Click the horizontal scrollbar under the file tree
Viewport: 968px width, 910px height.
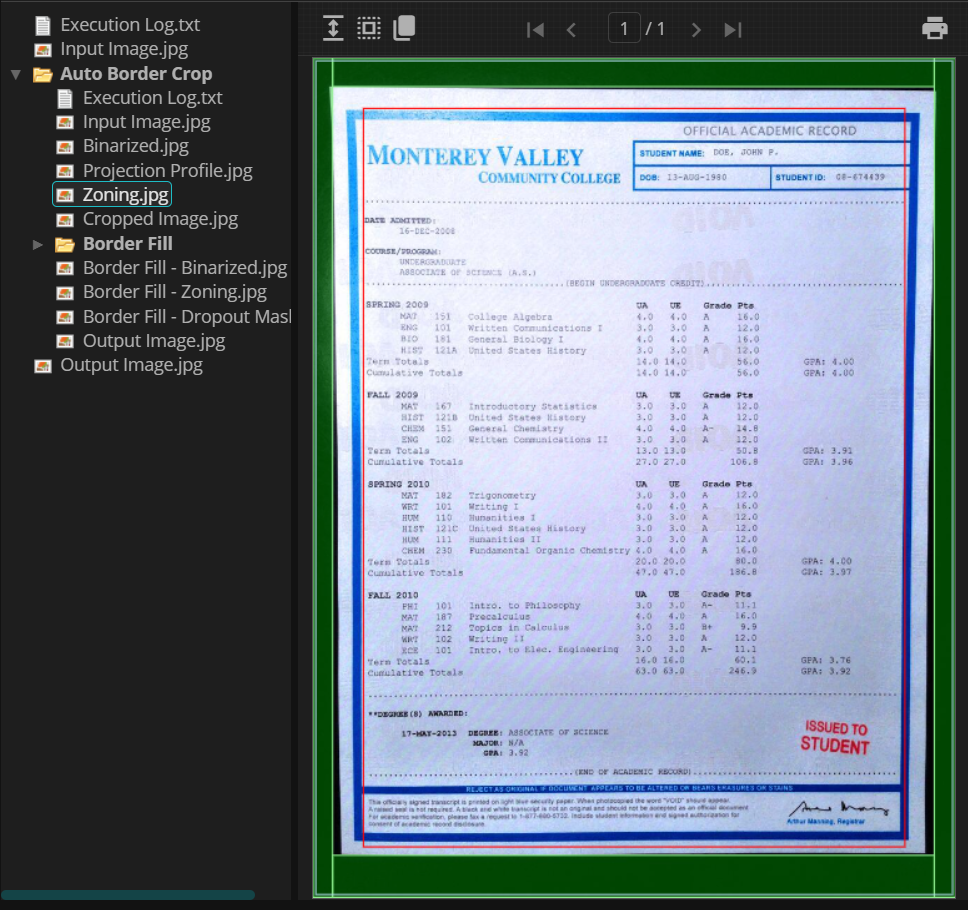pyautogui.click(x=128, y=895)
